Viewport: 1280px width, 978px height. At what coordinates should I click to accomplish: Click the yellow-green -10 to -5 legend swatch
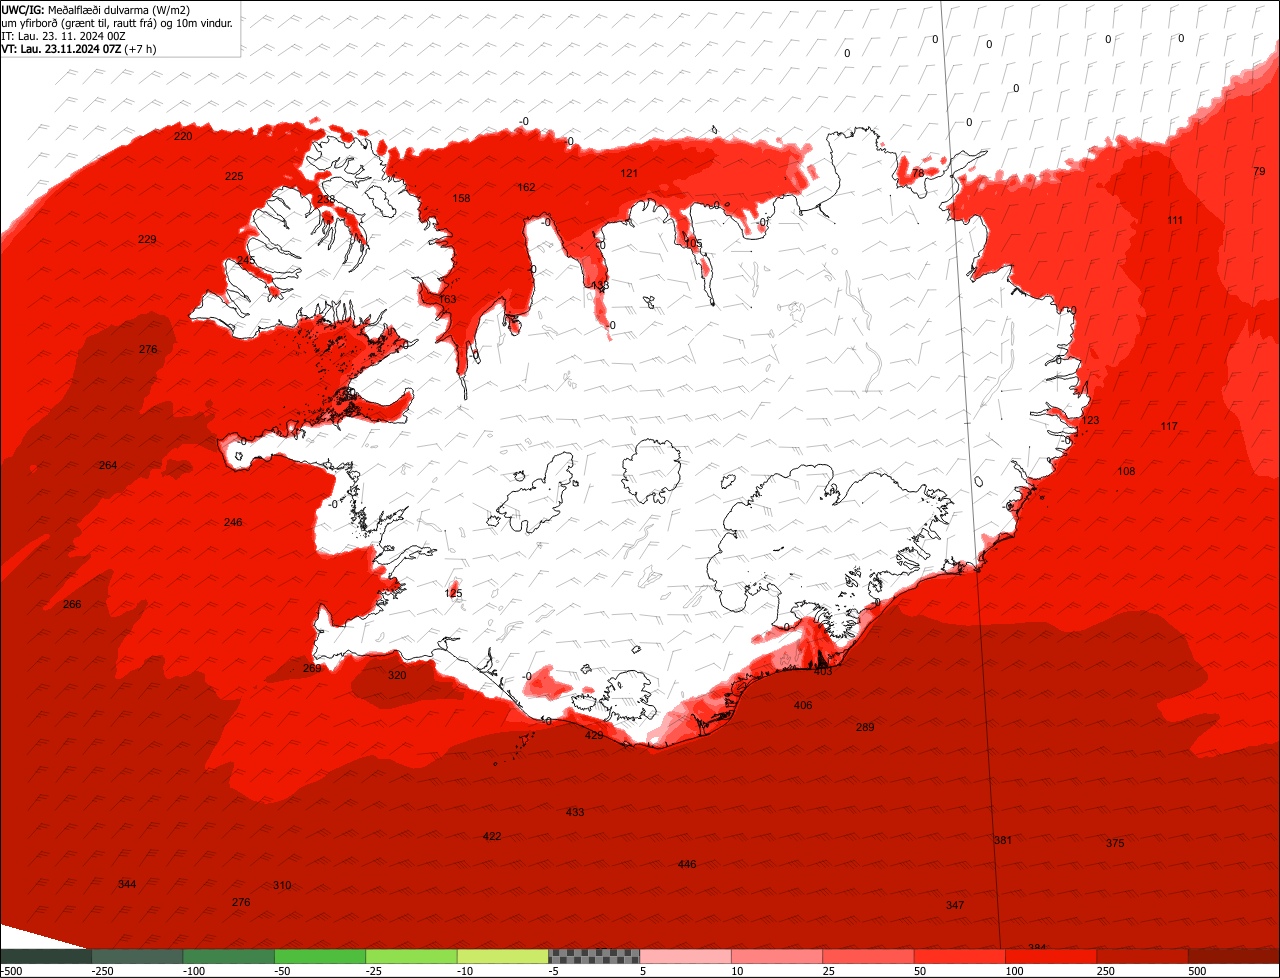click(x=503, y=956)
